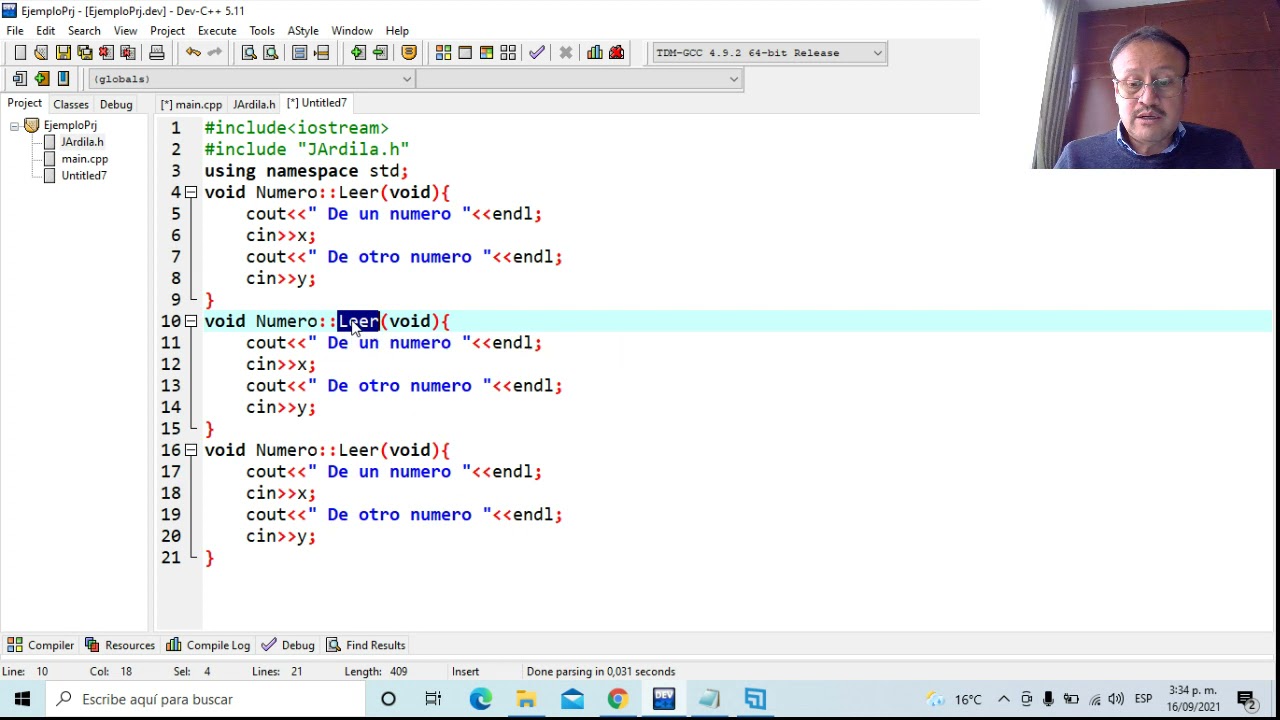Select main.cpp in the project tree

[x=84, y=159]
